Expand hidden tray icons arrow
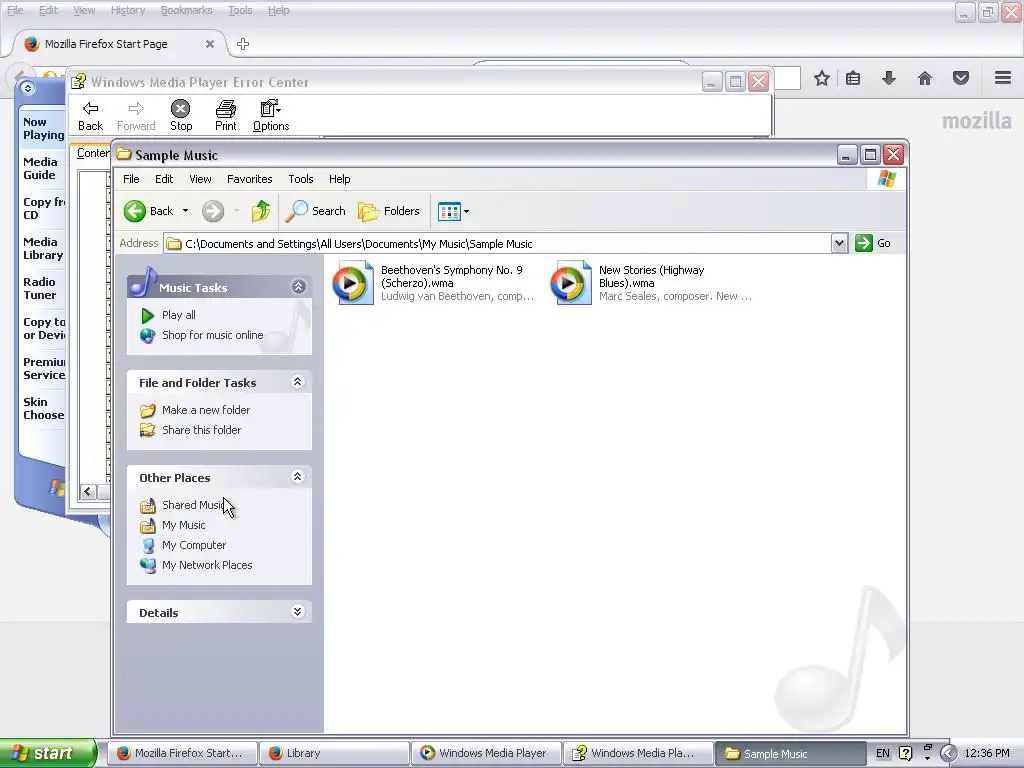The height and width of the screenshot is (768, 1024). (948, 753)
